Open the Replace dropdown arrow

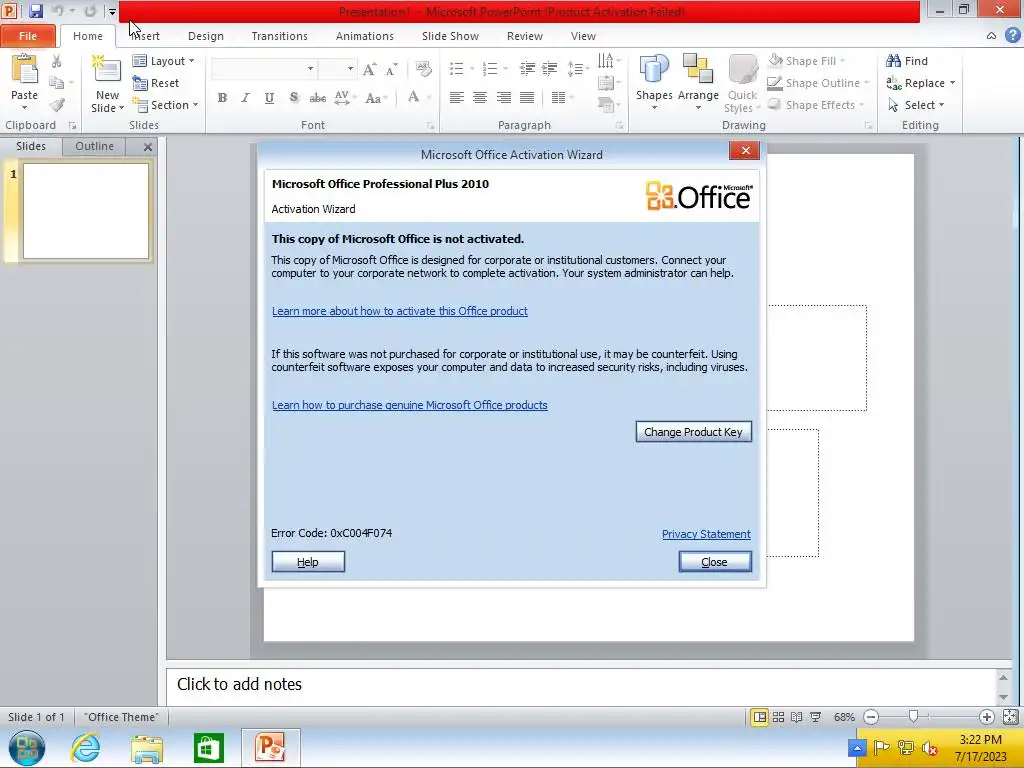point(953,83)
